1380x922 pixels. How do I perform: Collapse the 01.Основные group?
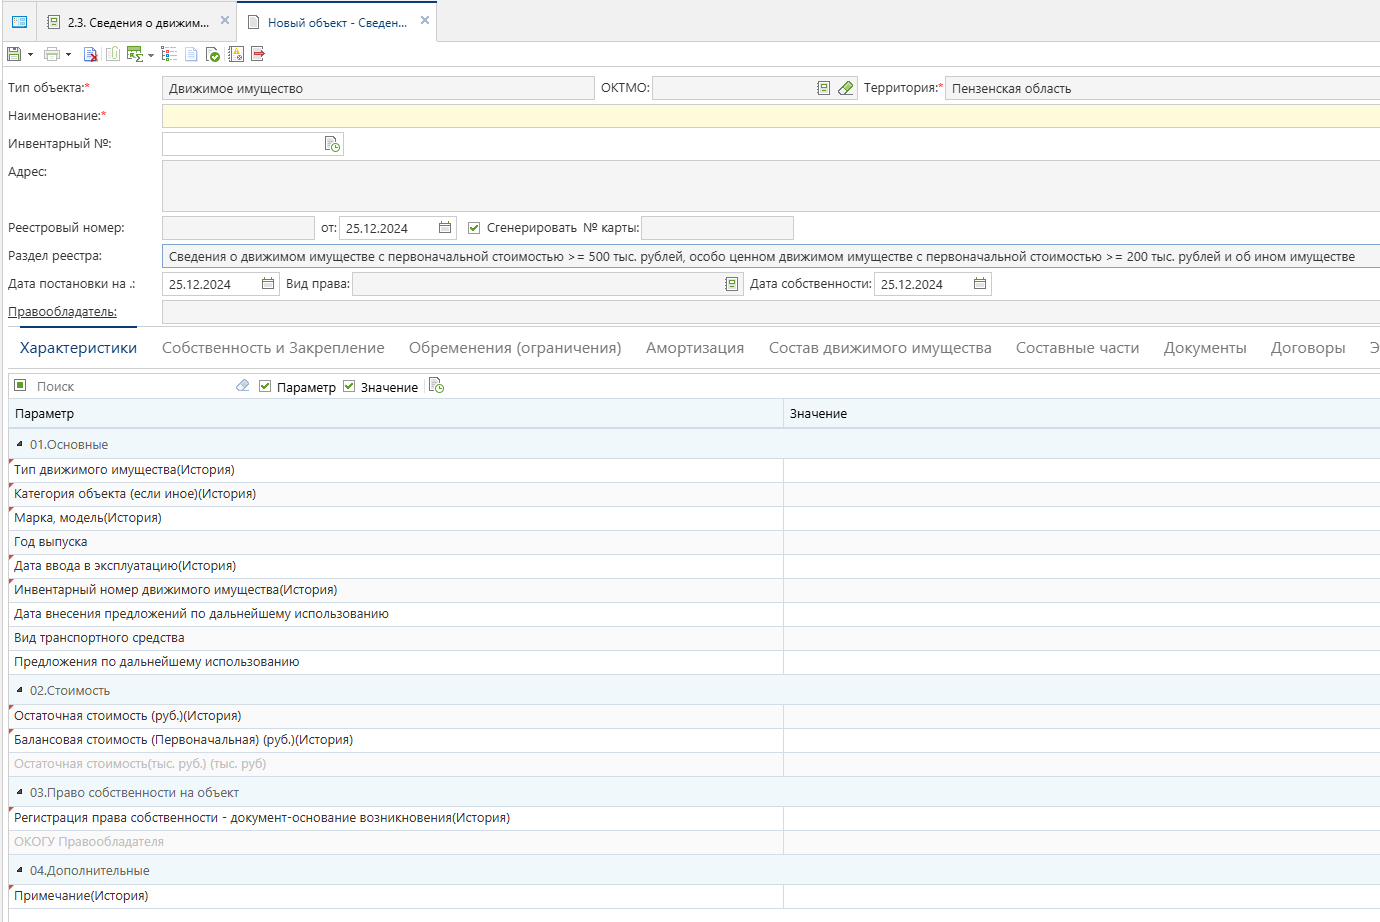pyautogui.click(x=20, y=444)
